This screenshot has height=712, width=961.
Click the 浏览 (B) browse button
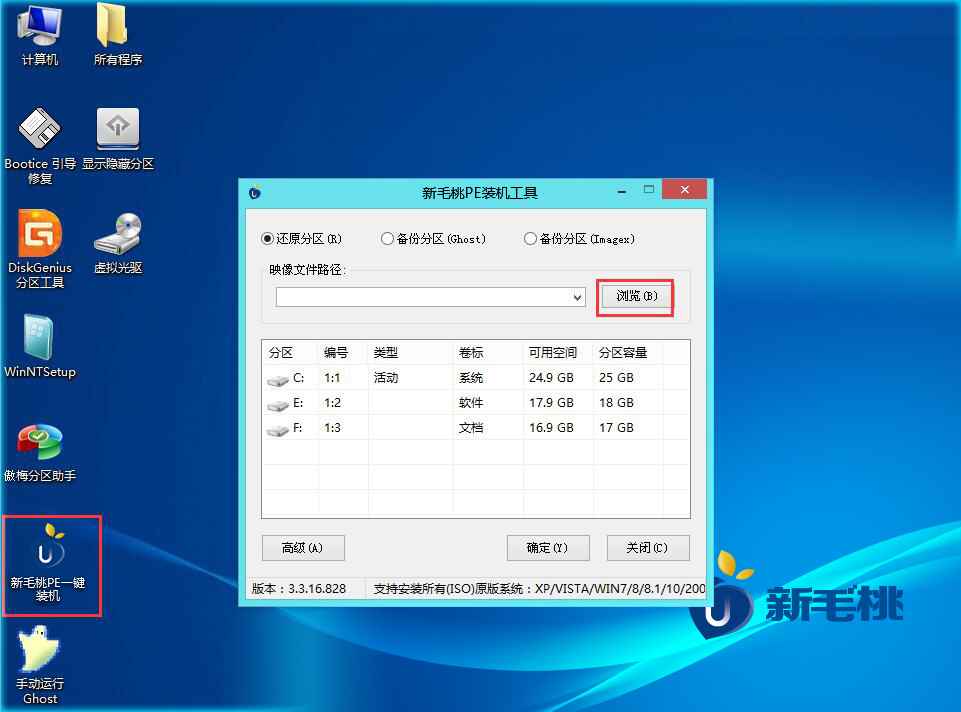636,296
